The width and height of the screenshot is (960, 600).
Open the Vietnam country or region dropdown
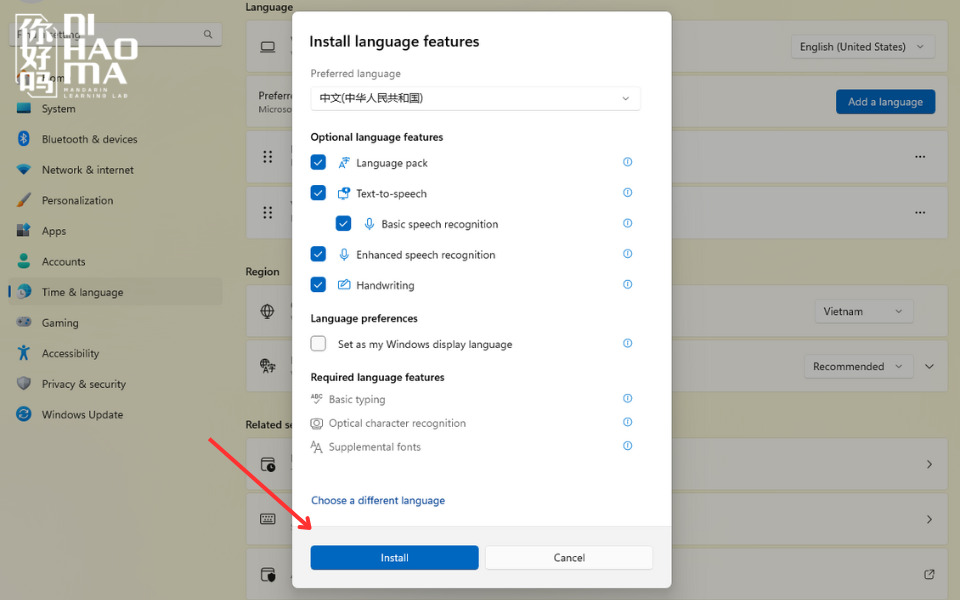click(863, 312)
